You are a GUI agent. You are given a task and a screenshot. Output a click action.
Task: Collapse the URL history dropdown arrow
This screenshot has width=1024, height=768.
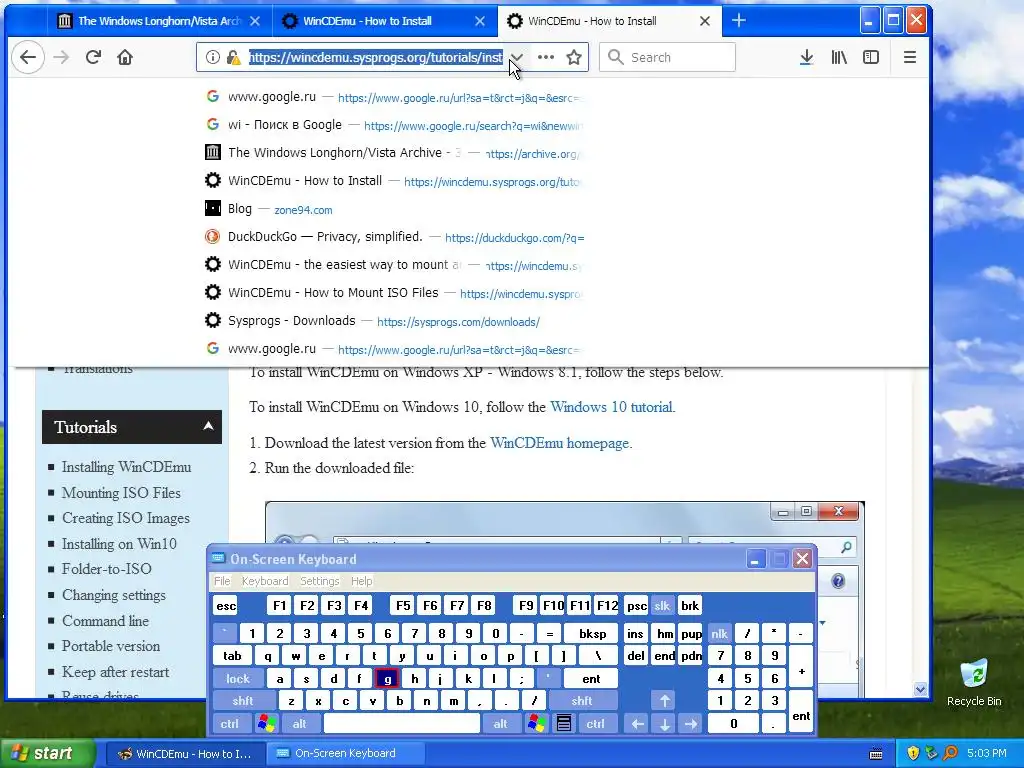pyautogui.click(x=516, y=57)
